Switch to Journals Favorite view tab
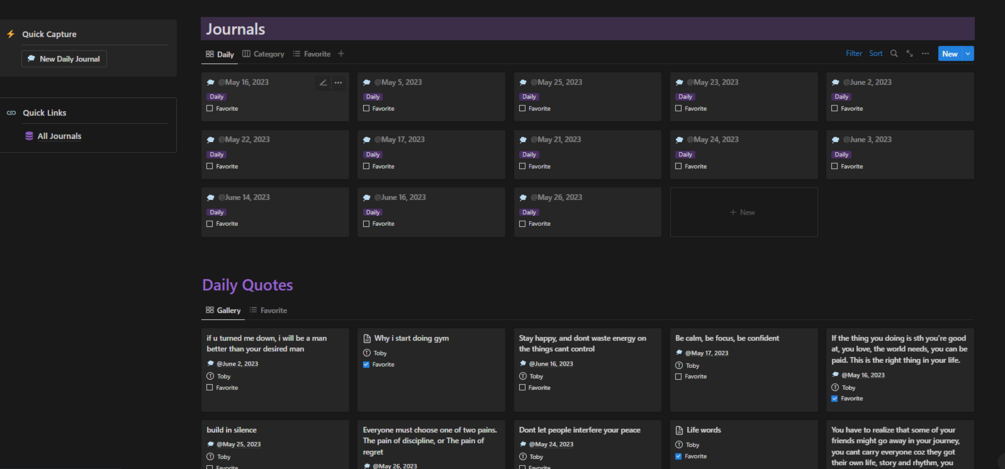The height and width of the screenshot is (469, 1005). click(311, 54)
